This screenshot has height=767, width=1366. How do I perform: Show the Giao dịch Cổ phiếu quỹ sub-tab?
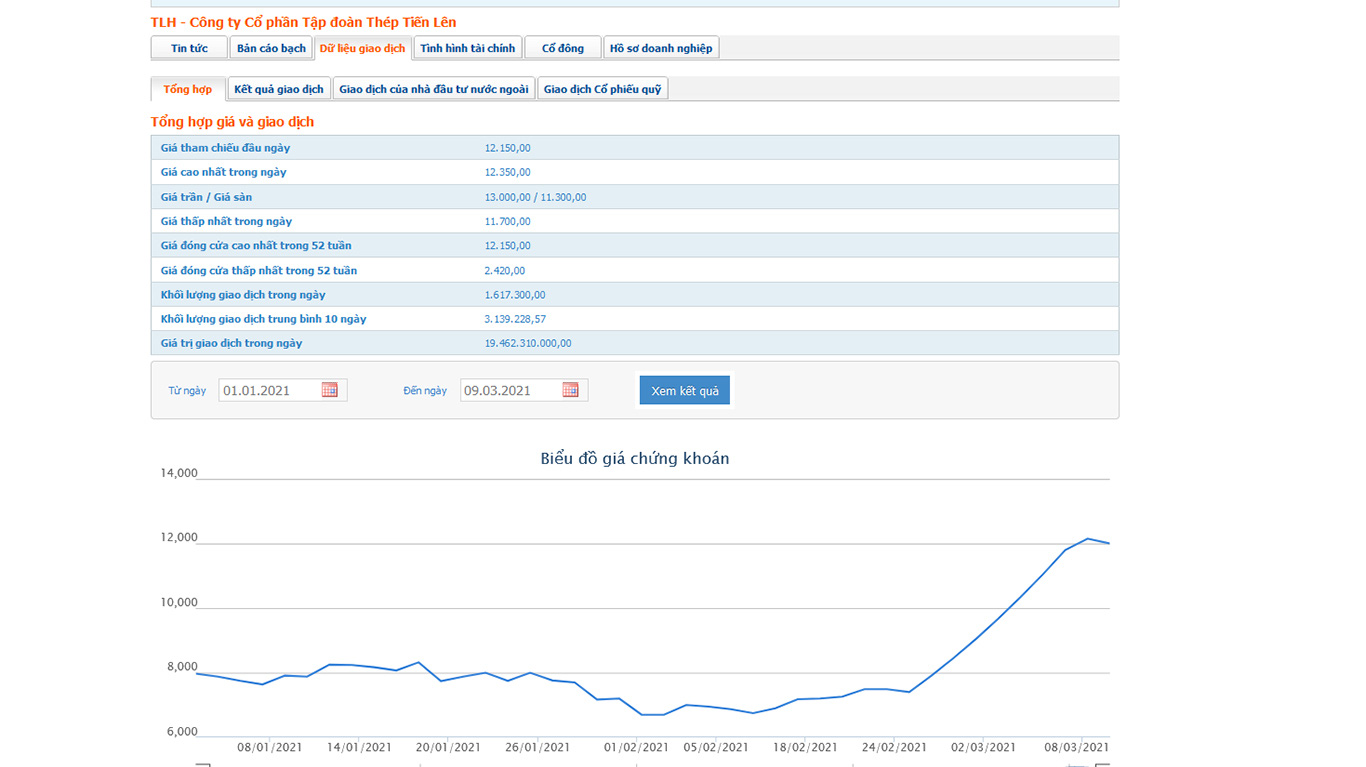tap(602, 89)
